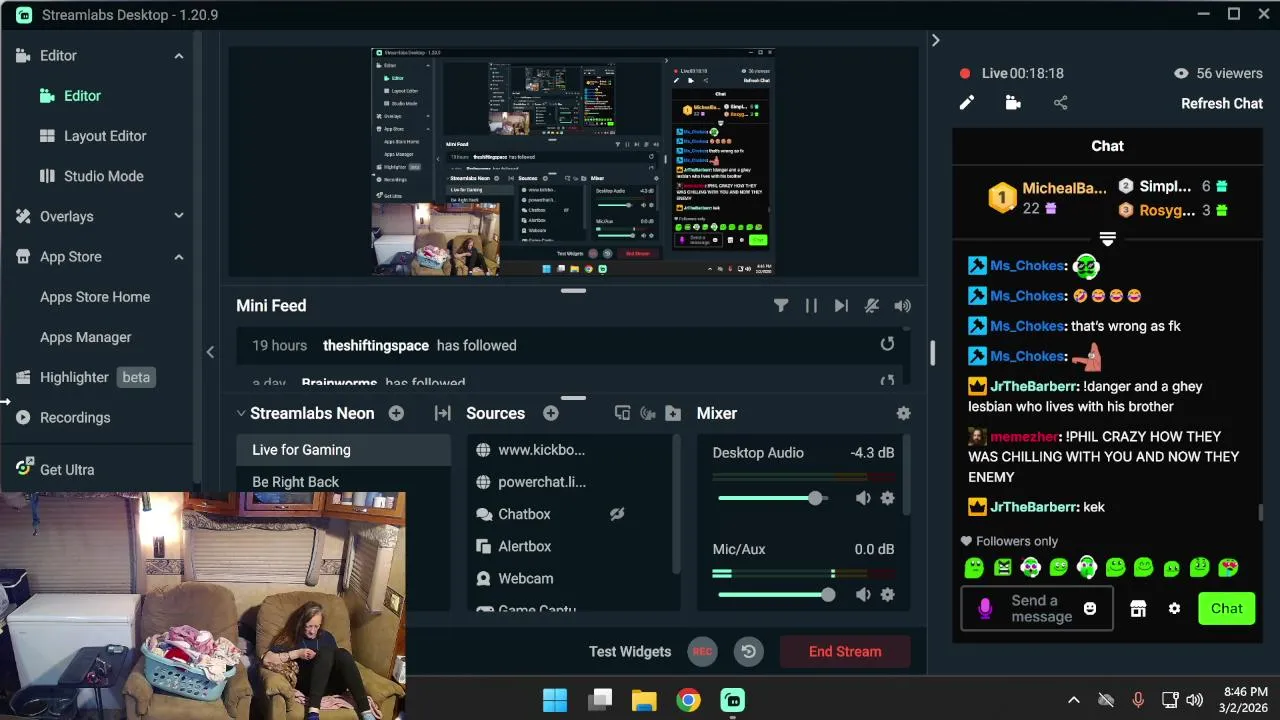
Task: Add a source folder
Action: coord(673,413)
